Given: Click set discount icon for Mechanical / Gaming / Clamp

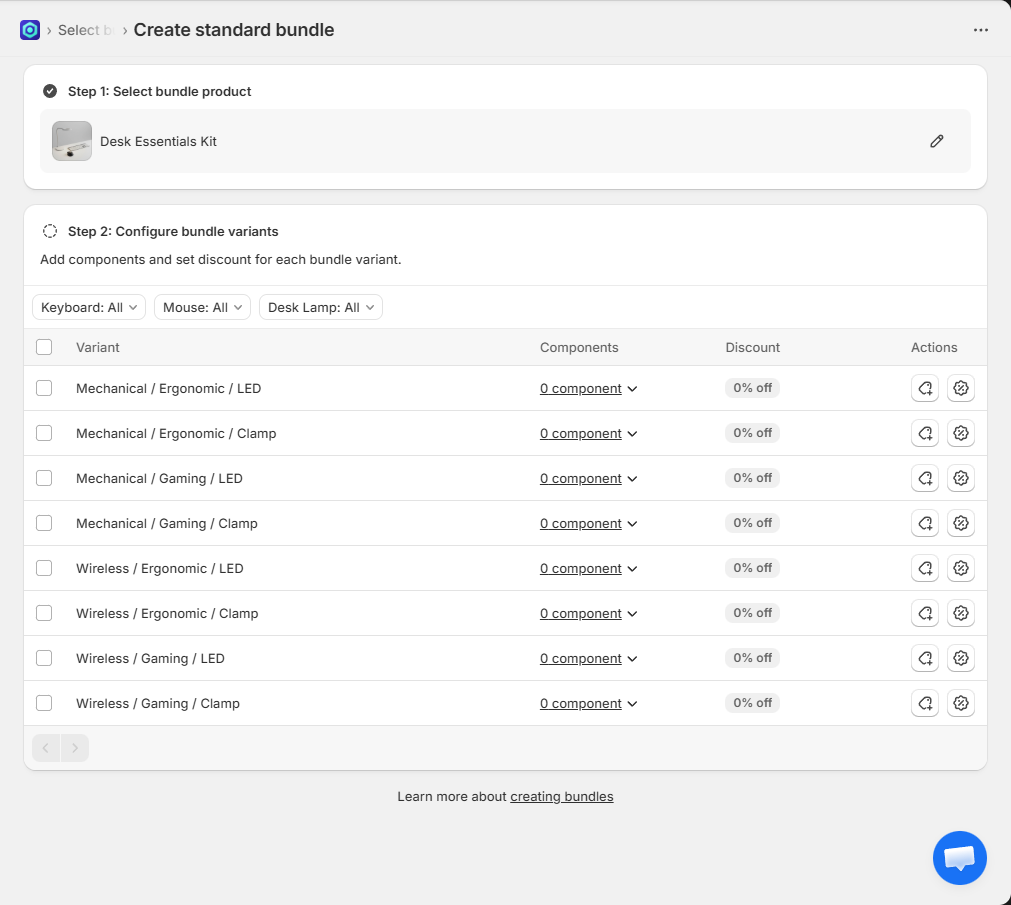Looking at the screenshot, I should point(961,523).
